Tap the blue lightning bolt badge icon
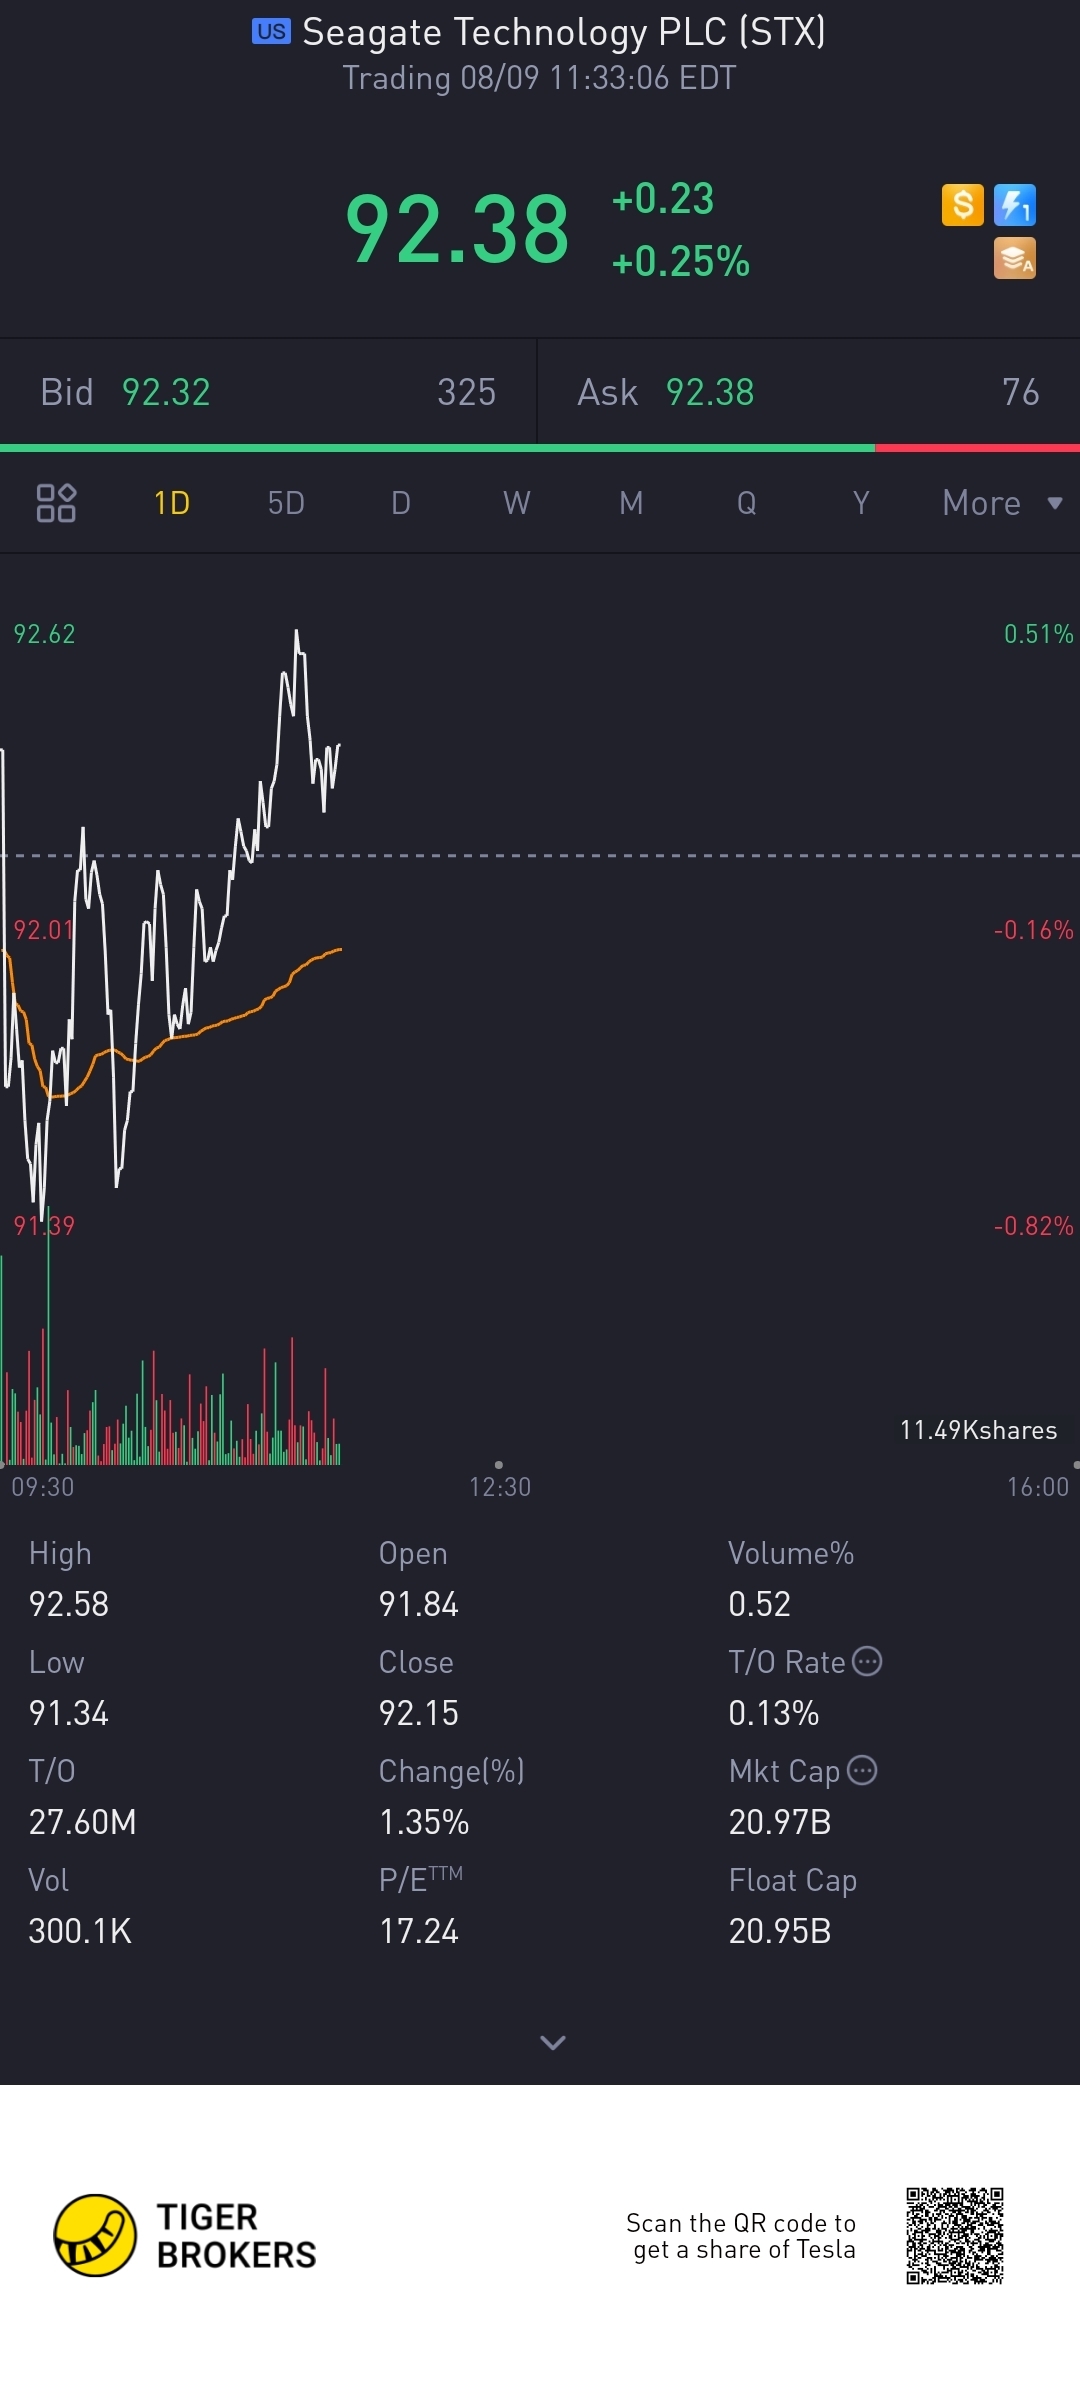1080x2387 pixels. tap(1014, 205)
